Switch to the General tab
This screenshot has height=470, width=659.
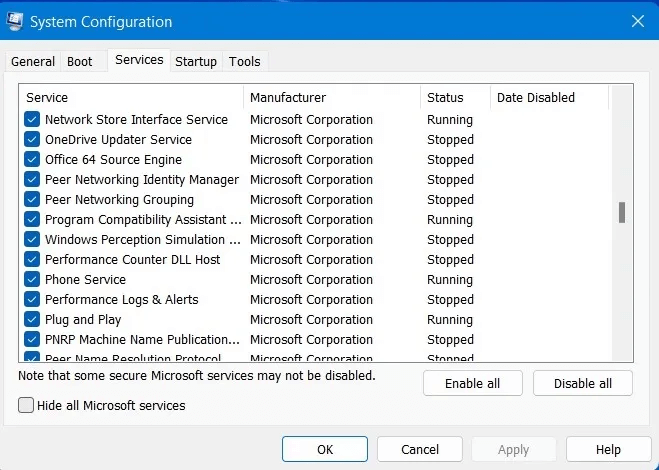coord(33,62)
